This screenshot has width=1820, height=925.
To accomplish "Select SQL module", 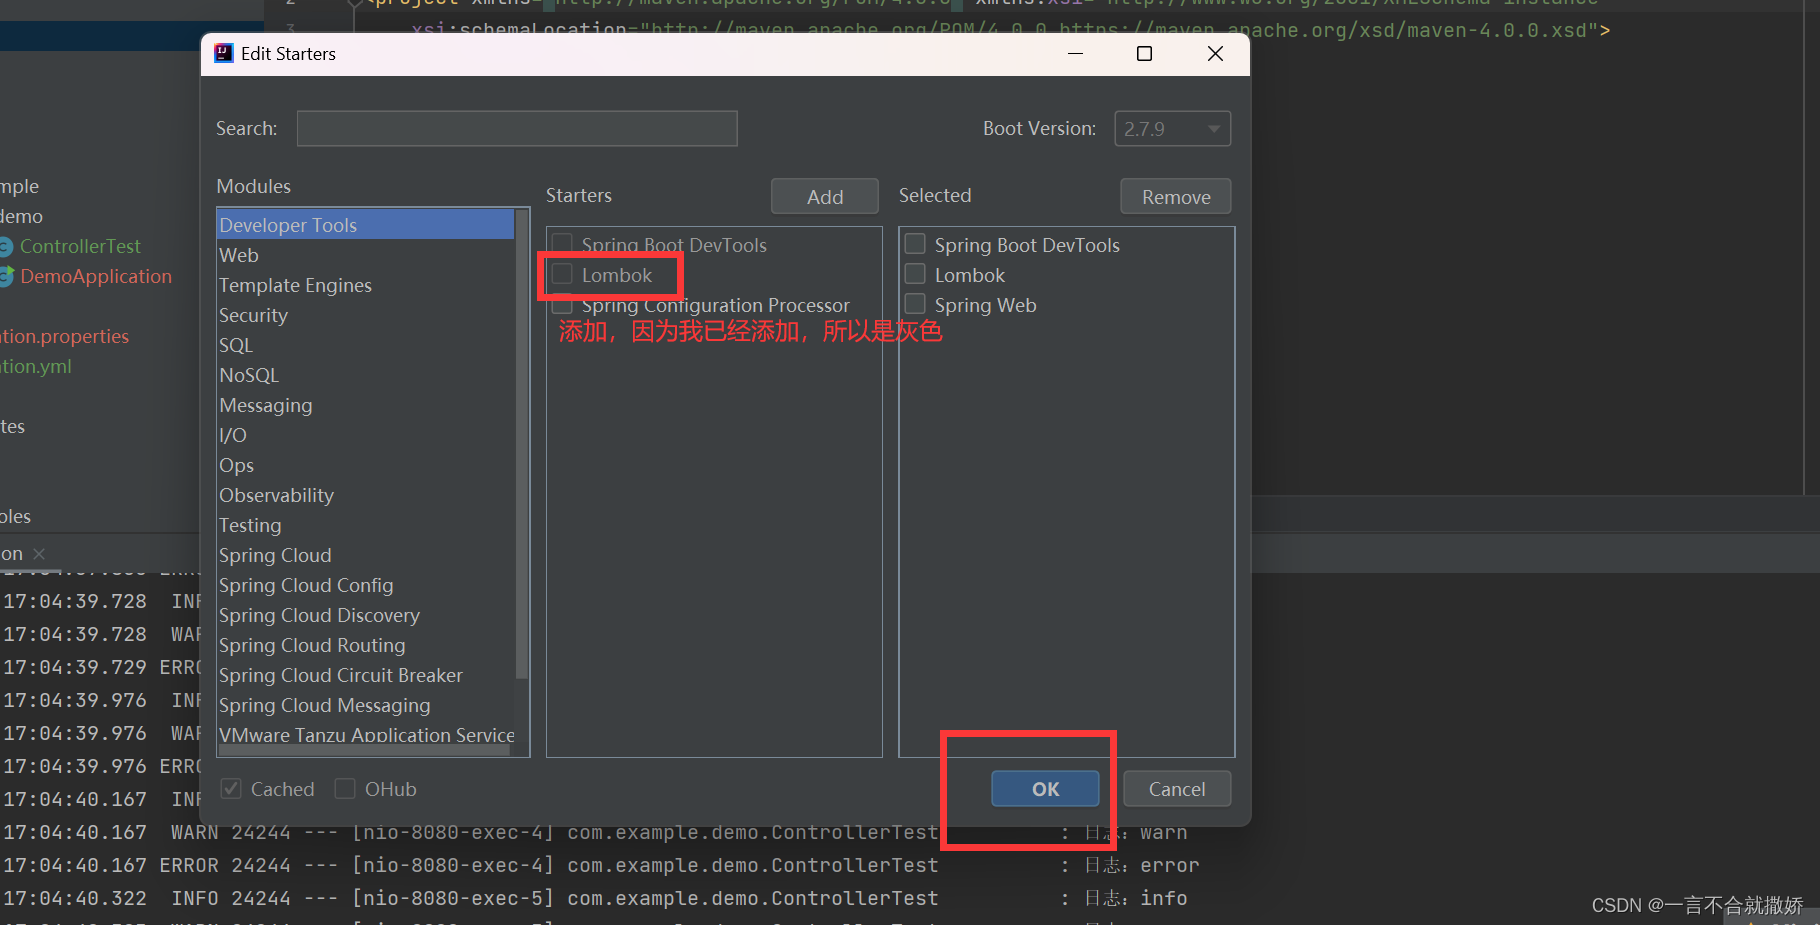I will pos(366,345).
